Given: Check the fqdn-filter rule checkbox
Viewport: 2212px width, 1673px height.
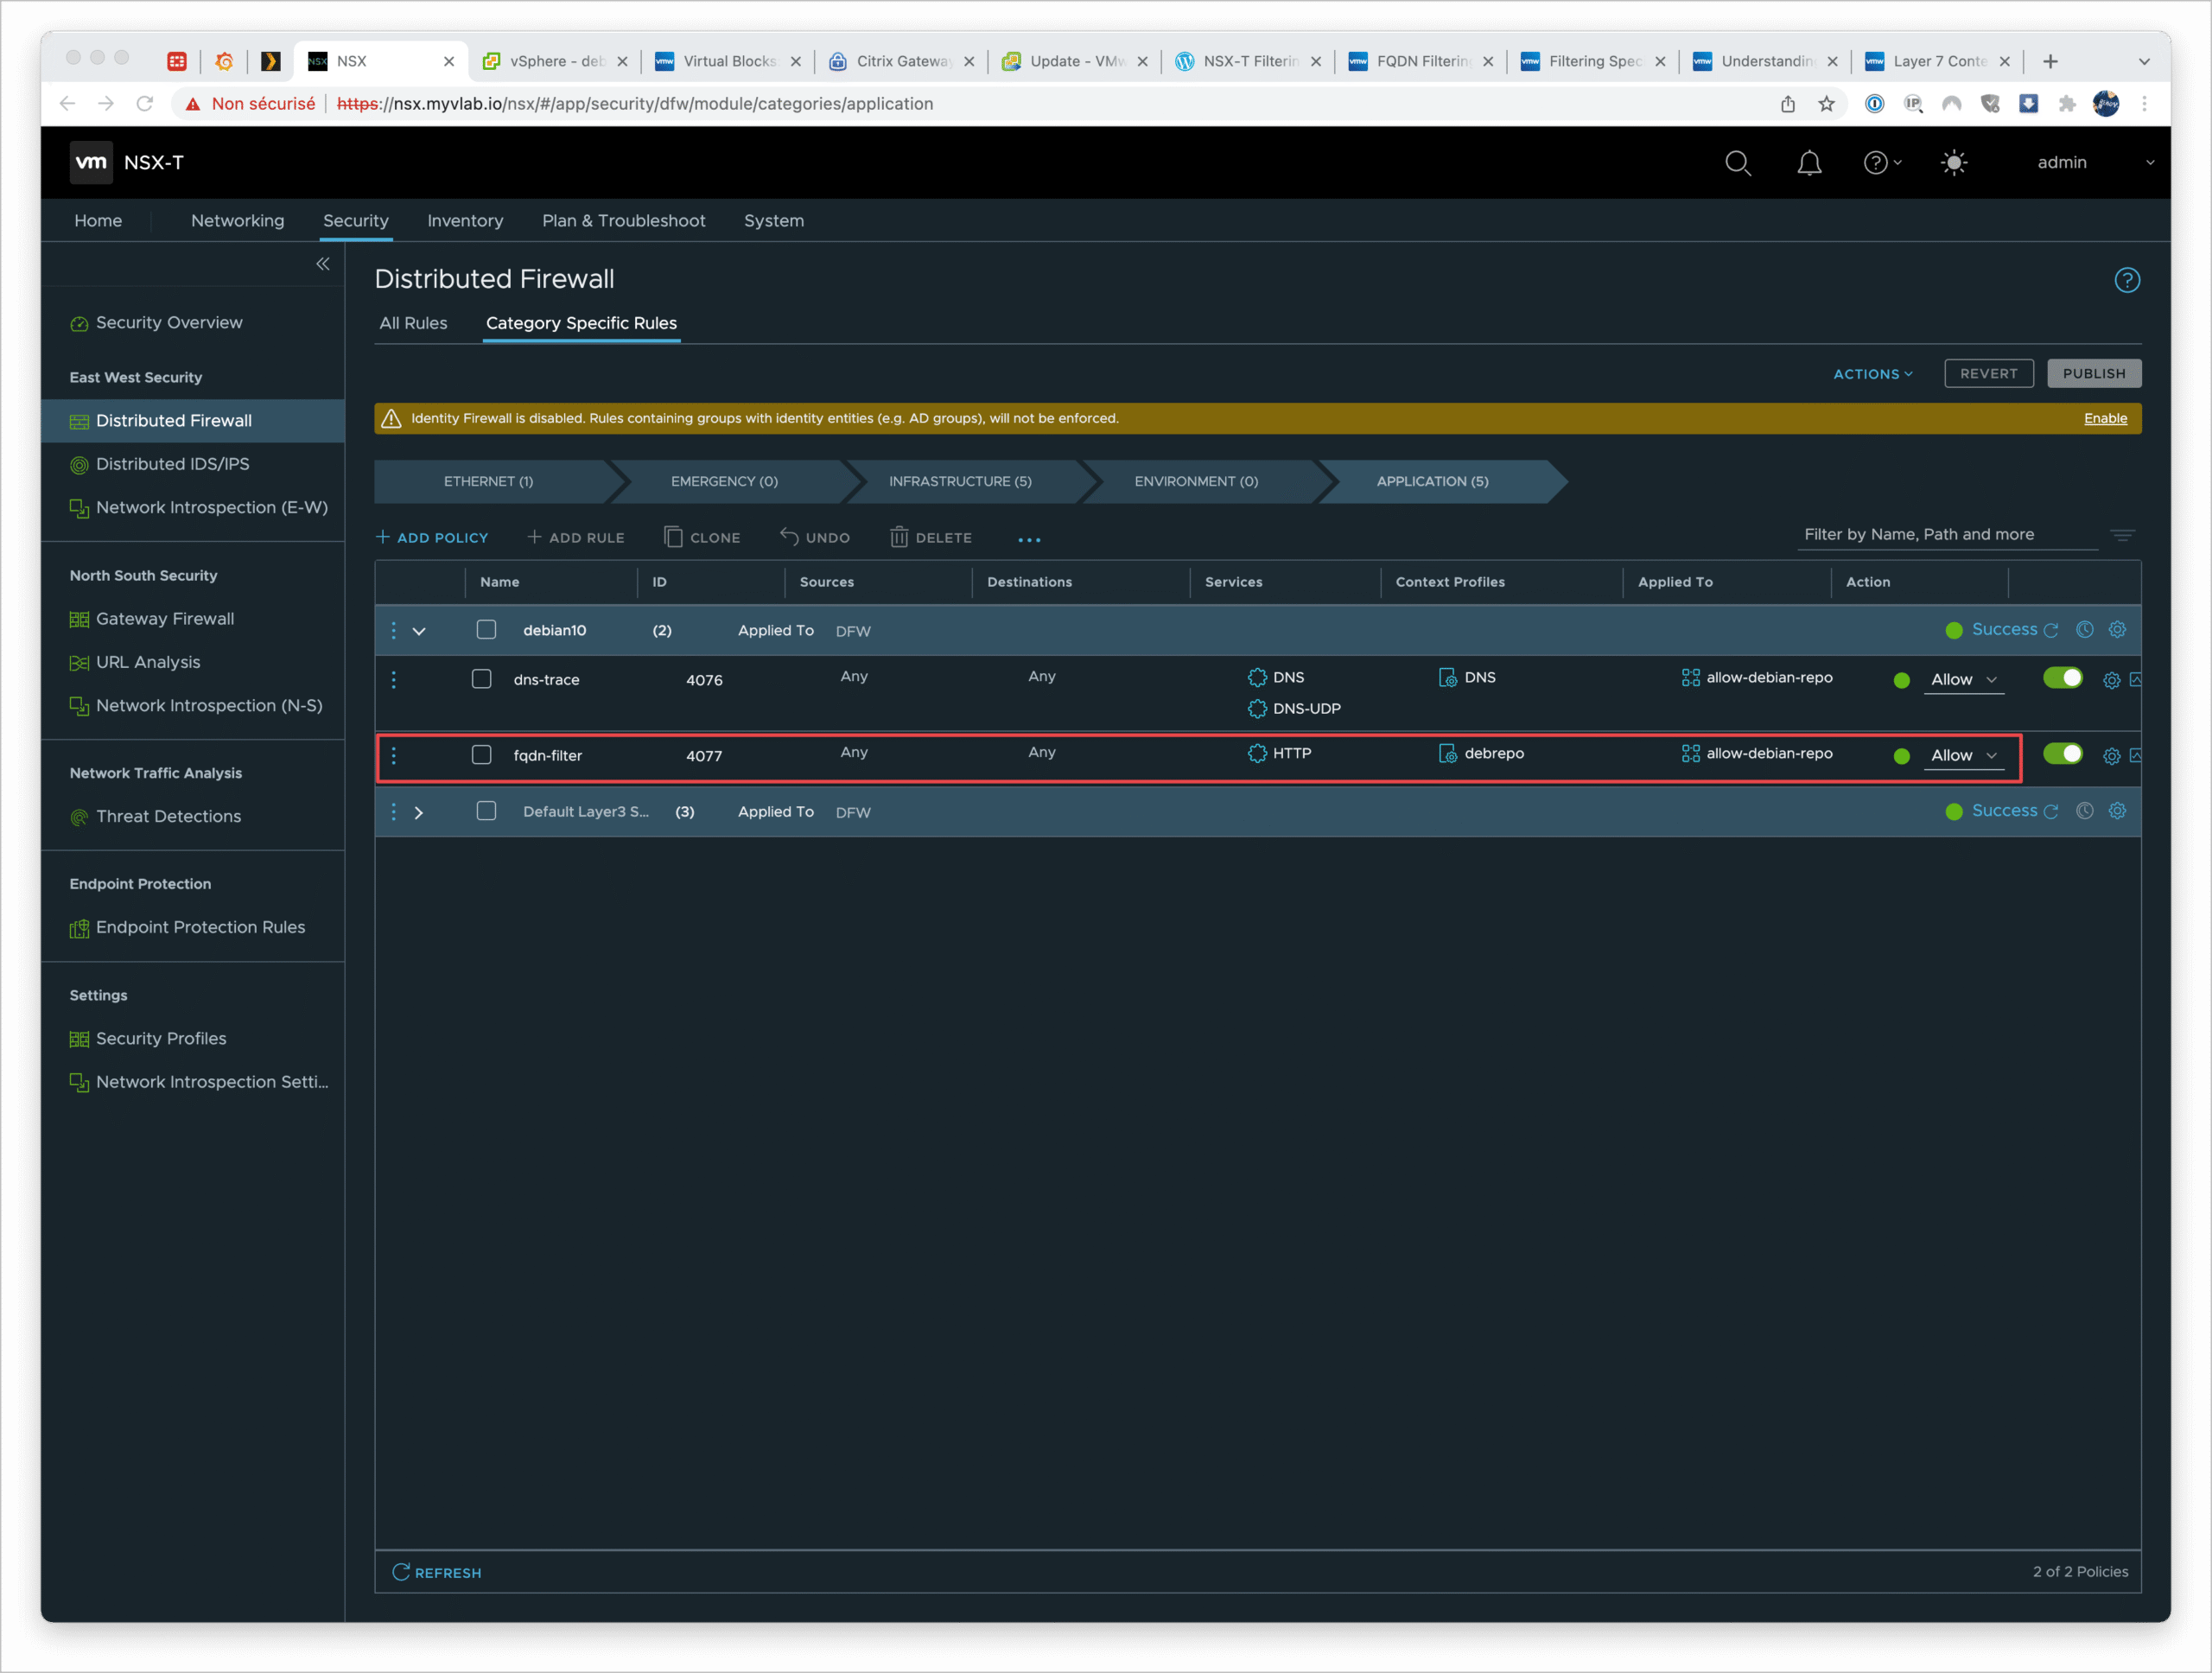Looking at the screenshot, I should tap(482, 755).
